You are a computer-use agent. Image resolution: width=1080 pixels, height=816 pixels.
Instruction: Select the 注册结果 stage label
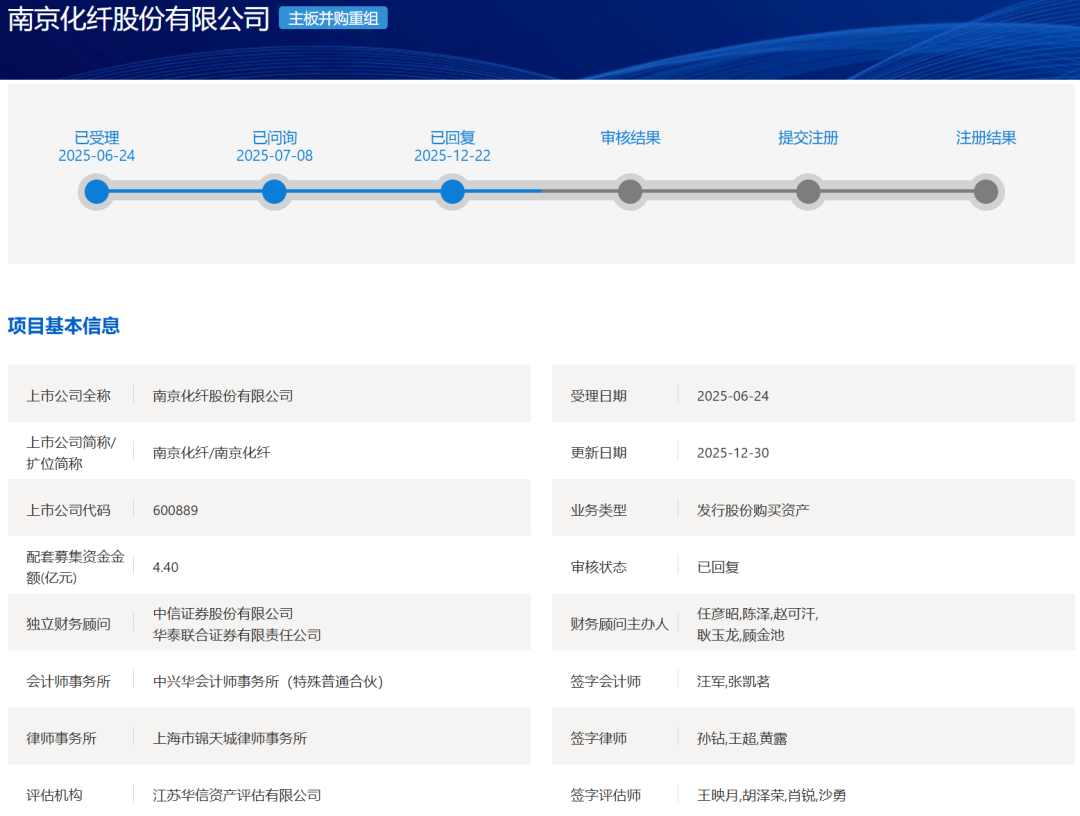coord(986,138)
